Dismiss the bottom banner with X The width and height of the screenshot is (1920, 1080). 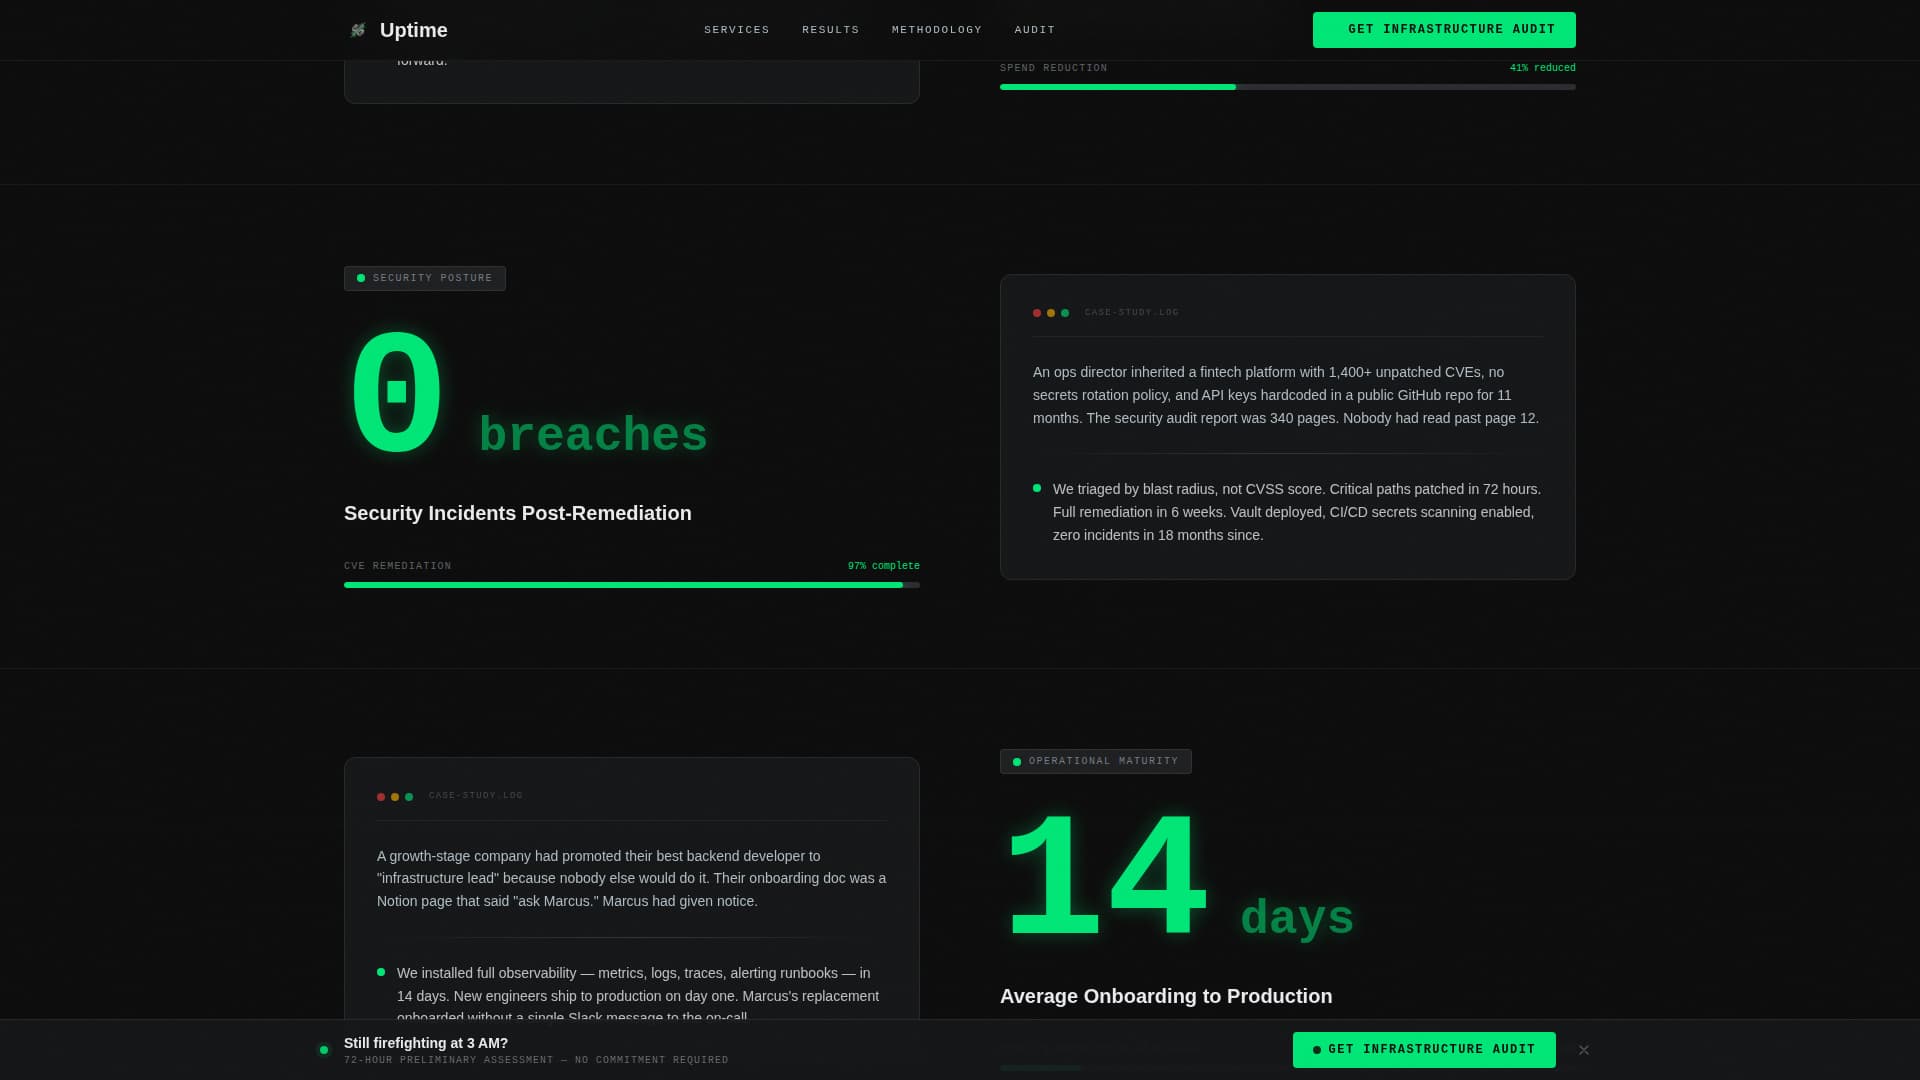(1584, 1050)
